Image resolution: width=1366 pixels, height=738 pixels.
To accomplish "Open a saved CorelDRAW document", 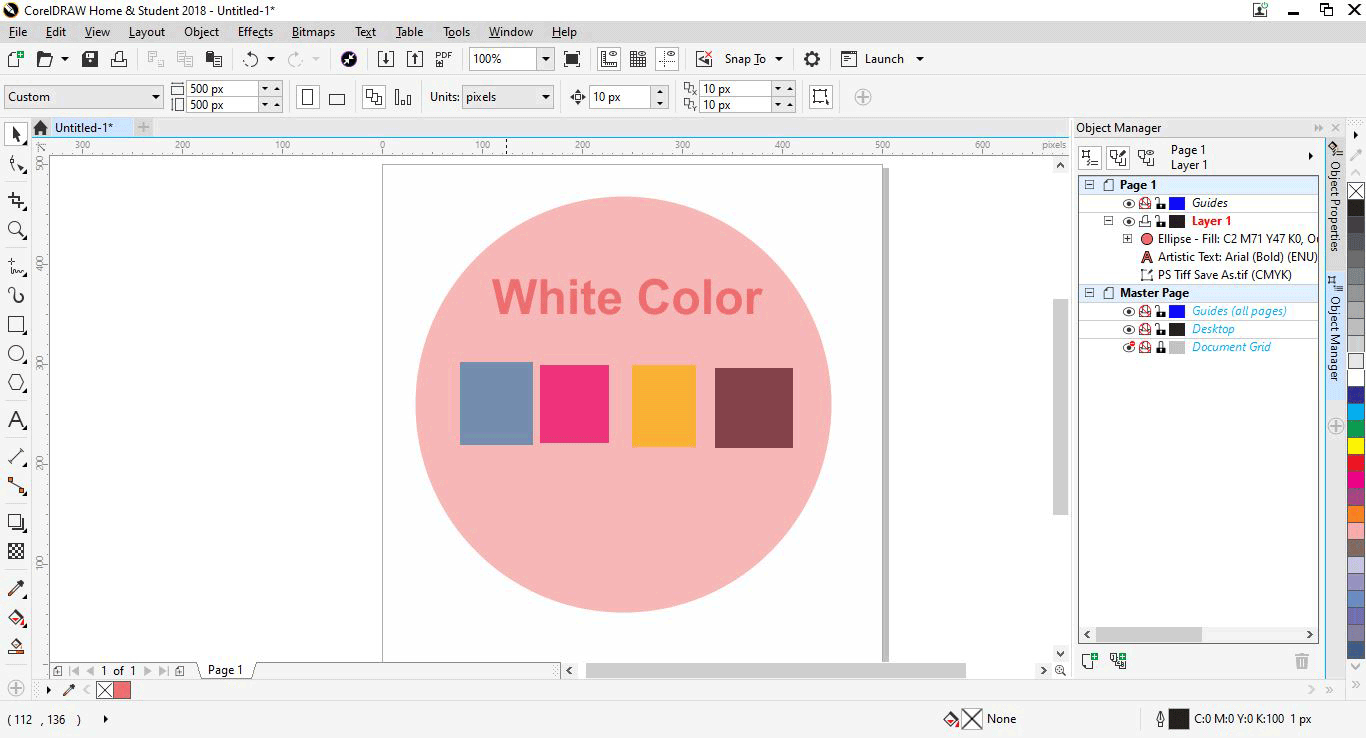I will point(47,58).
